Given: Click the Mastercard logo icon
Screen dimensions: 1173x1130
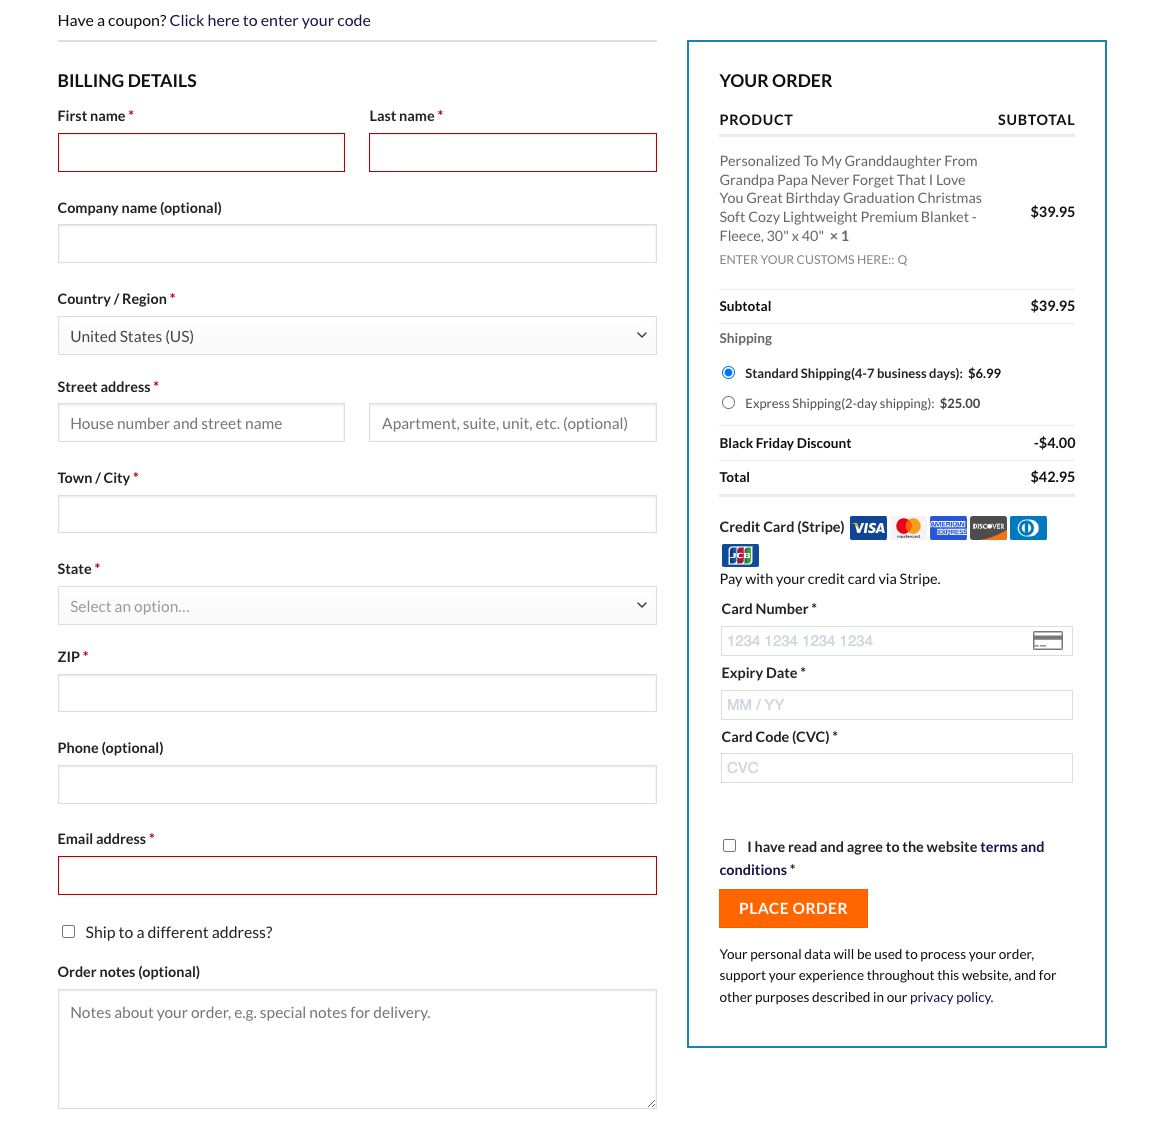Looking at the screenshot, I should [x=908, y=528].
